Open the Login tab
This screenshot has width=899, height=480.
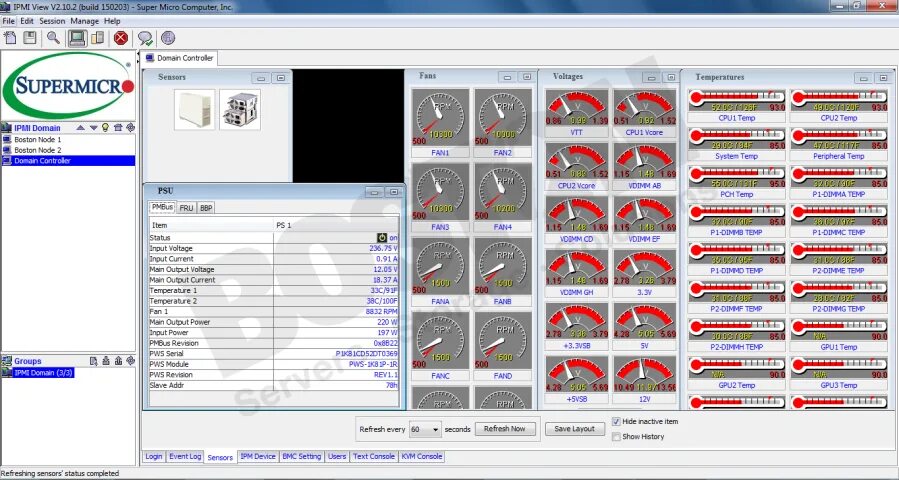pyautogui.click(x=154, y=456)
